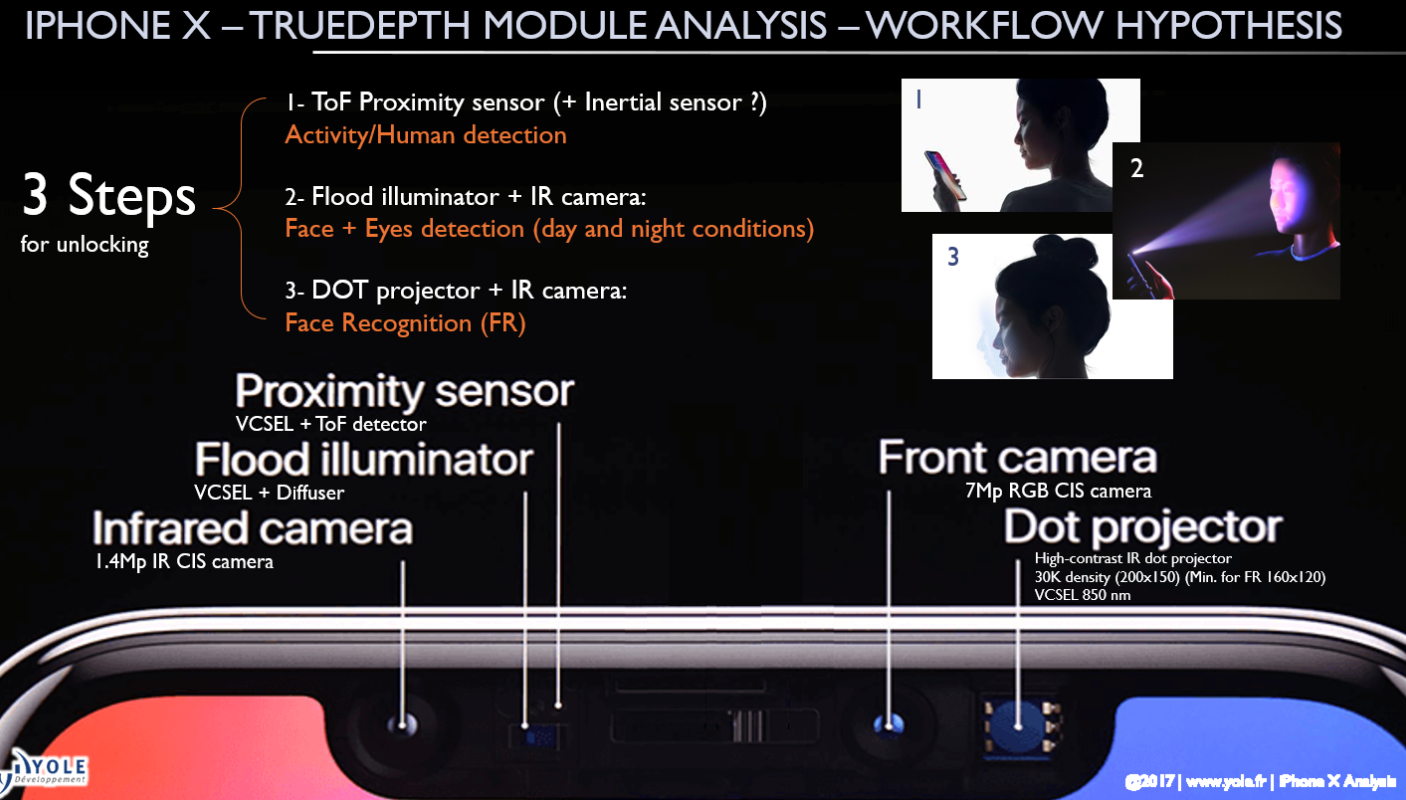Select thumbnail 3 of woman's face profile
Viewport: 1406px width, 800px height.
(1052, 306)
